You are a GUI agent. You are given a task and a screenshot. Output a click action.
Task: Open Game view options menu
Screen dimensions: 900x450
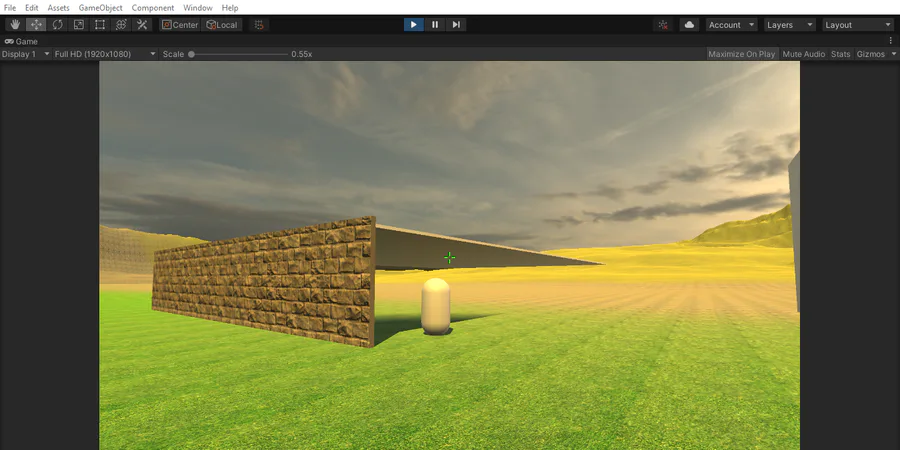point(891,41)
